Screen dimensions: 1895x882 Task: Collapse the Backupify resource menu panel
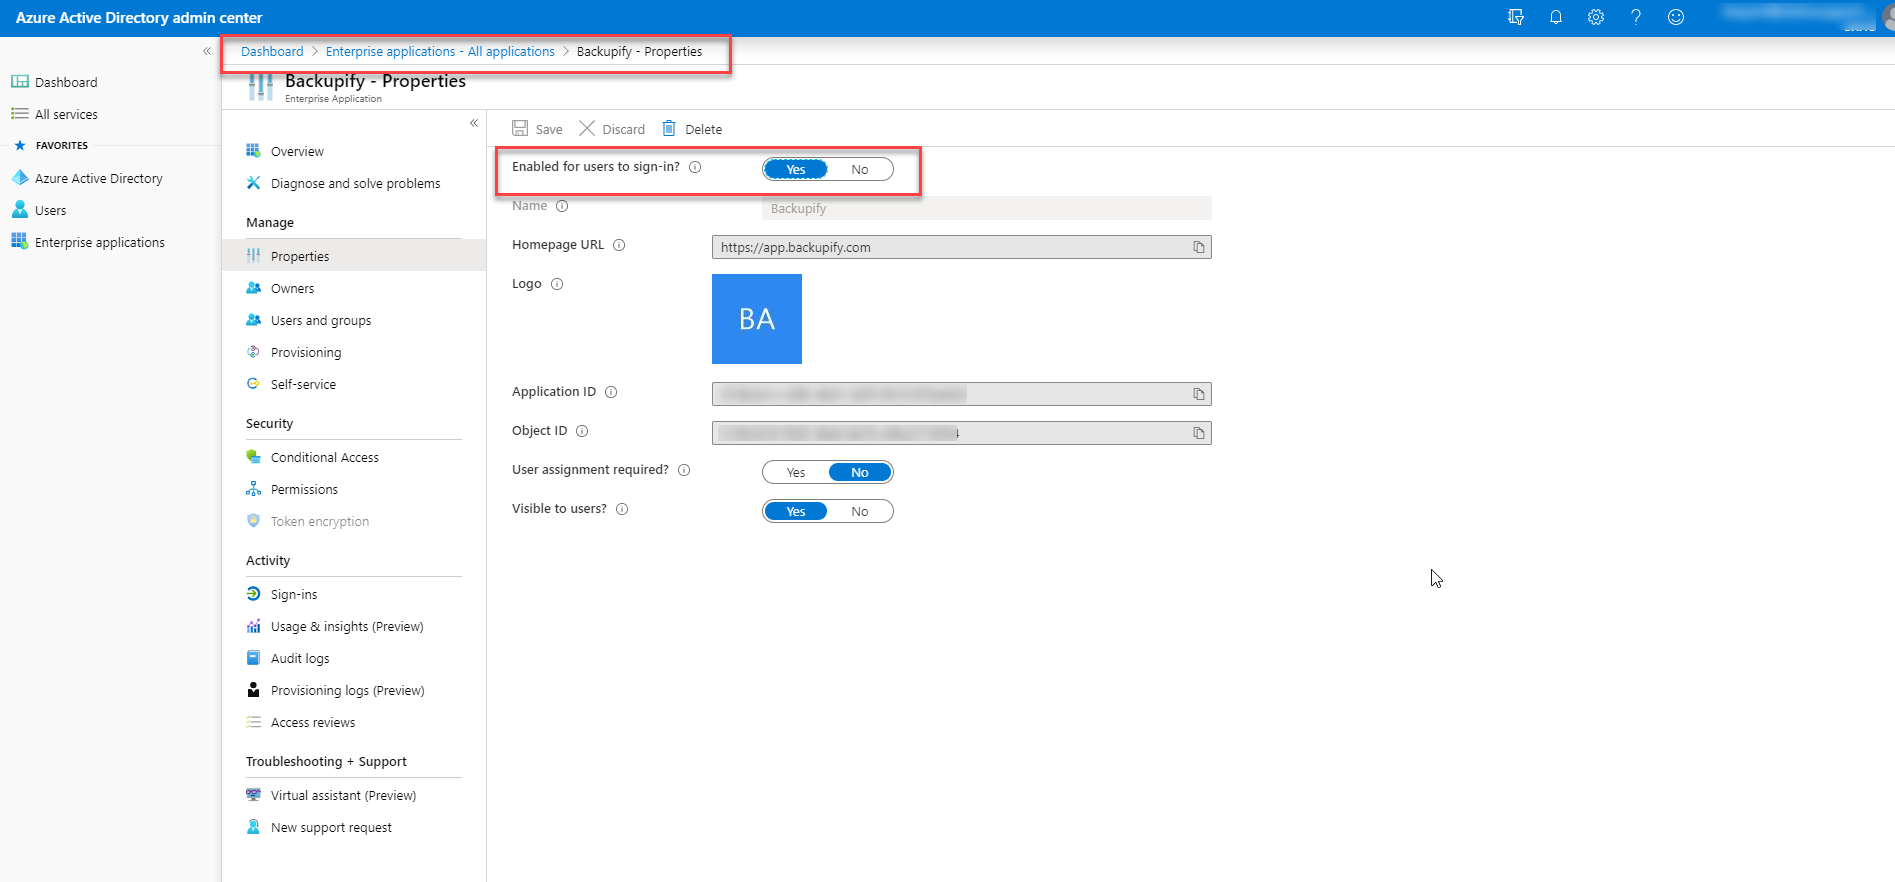tap(474, 123)
